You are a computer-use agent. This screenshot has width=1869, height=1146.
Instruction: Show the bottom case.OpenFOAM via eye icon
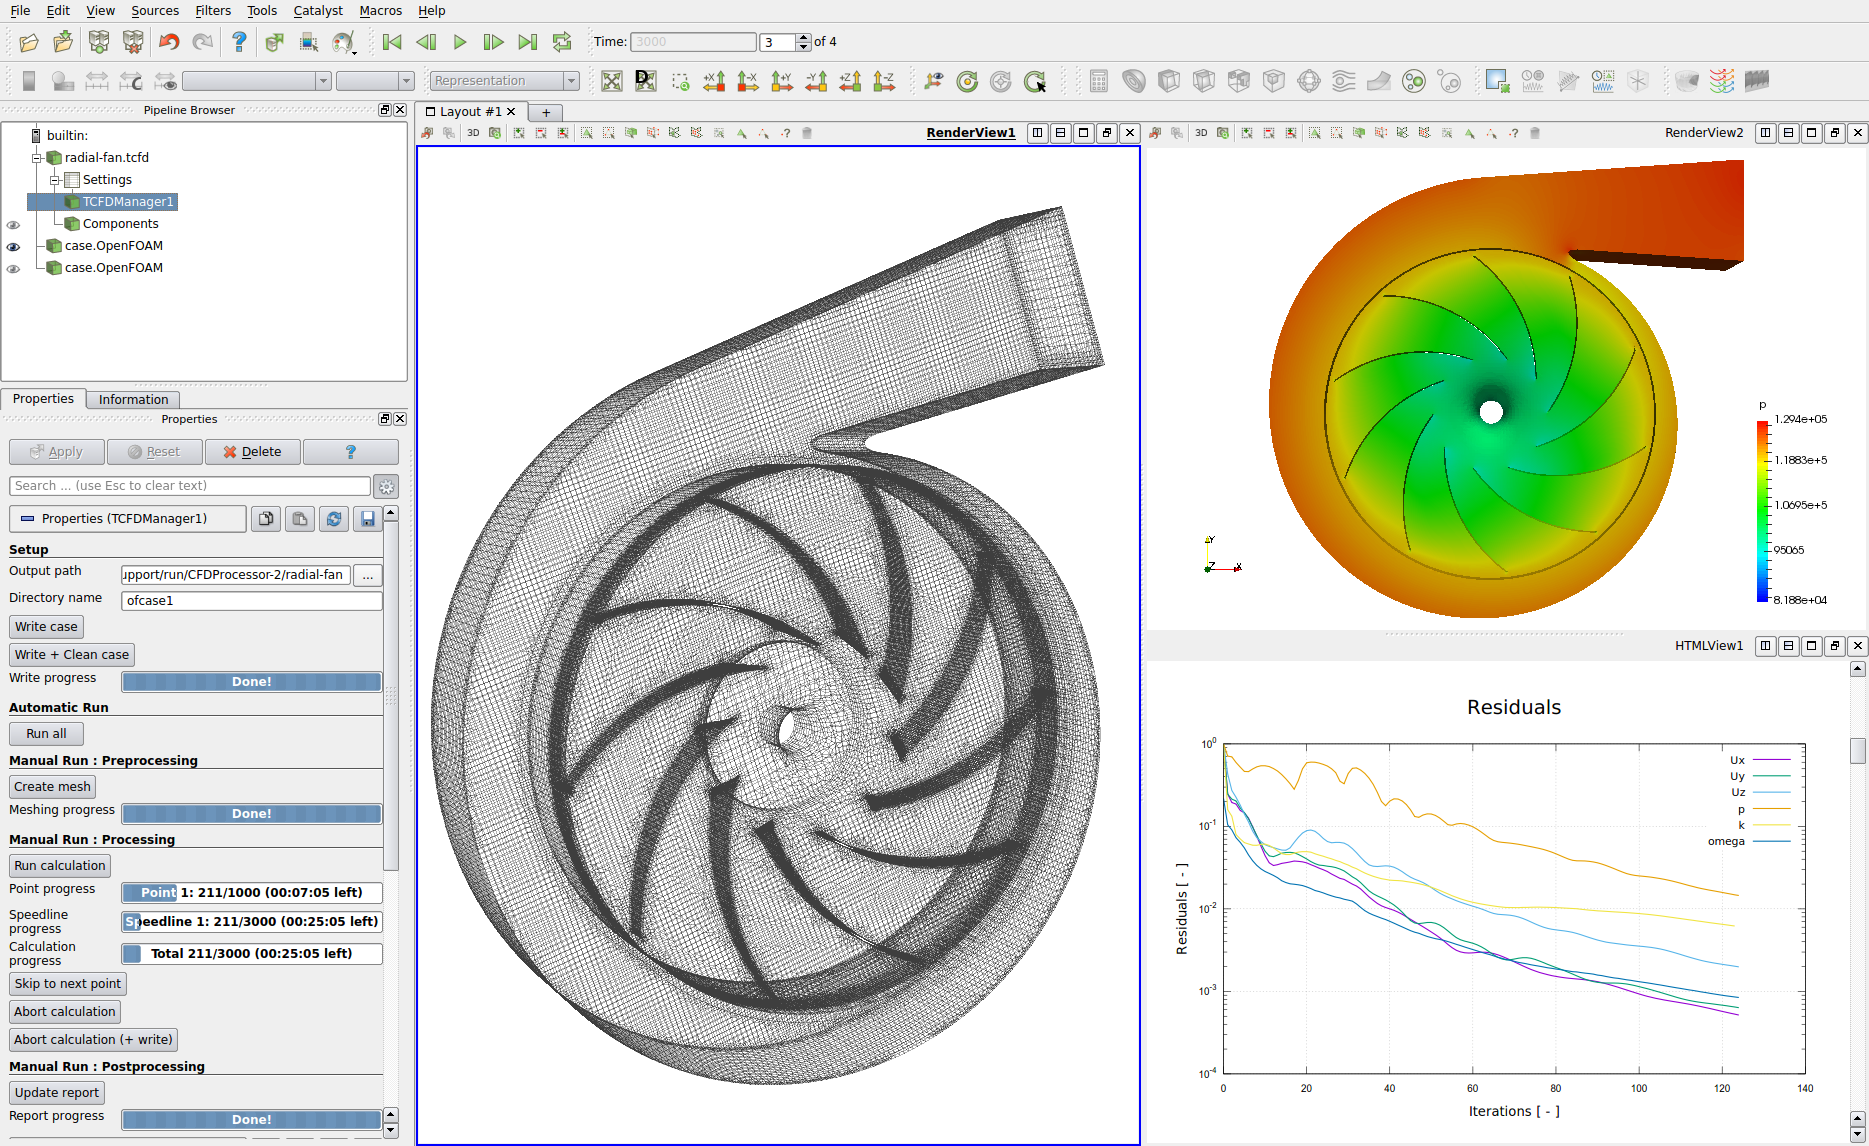point(13,269)
